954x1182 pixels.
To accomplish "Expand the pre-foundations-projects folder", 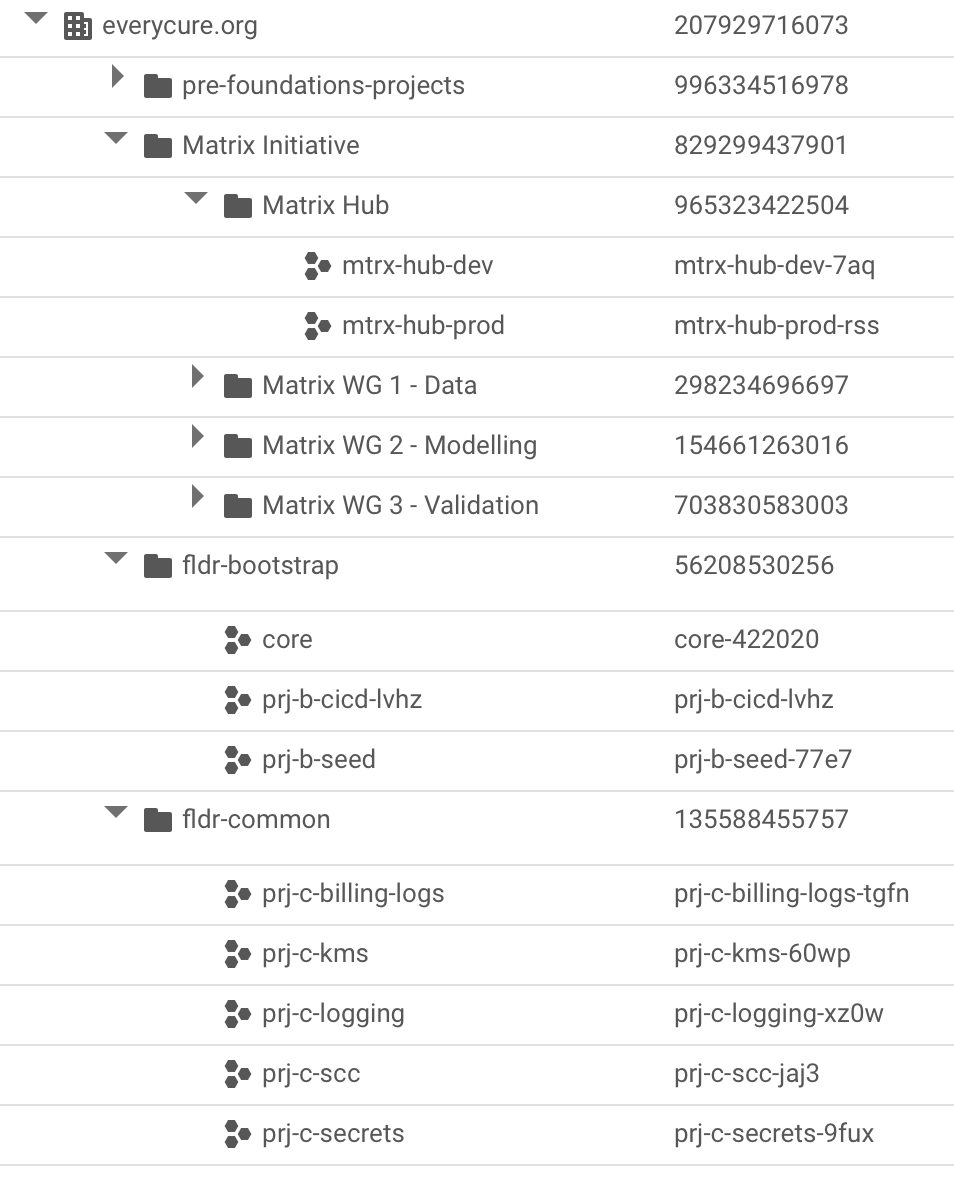I will [117, 77].
